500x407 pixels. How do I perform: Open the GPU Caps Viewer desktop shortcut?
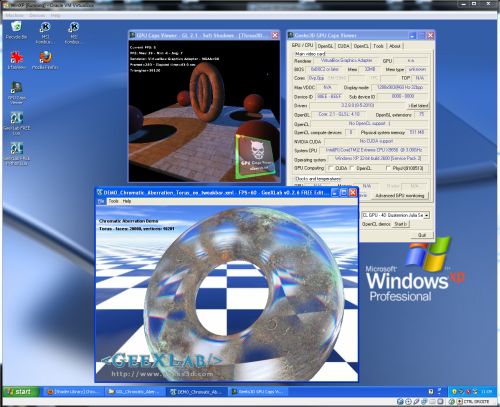pos(16,93)
